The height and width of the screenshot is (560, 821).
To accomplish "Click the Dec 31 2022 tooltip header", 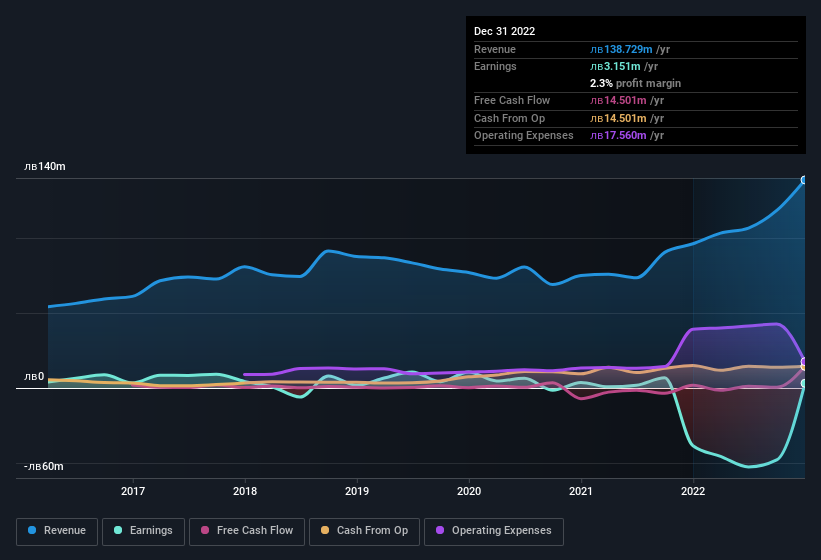I will point(504,31).
